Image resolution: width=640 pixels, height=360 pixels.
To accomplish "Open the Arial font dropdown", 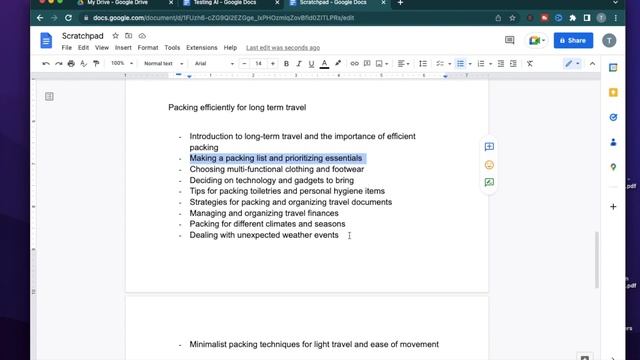I will tap(214, 64).
